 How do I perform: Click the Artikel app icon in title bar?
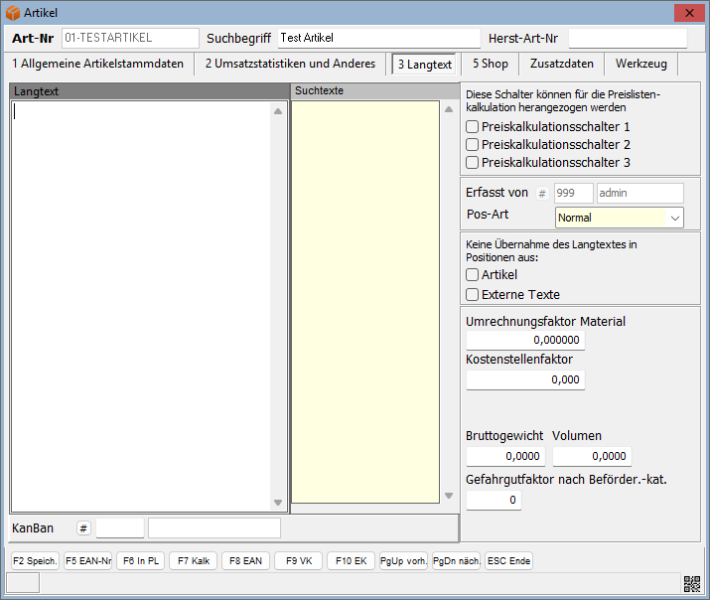click(x=12, y=12)
